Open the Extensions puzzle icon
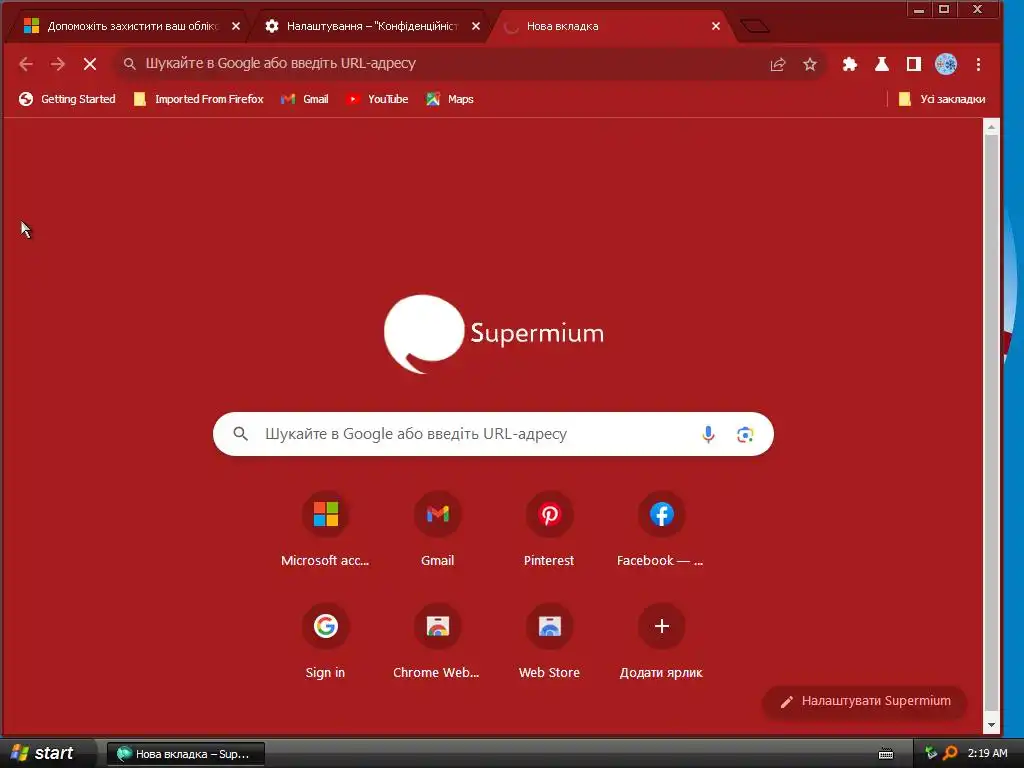This screenshot has width=1024, height=768. (850, 64)
